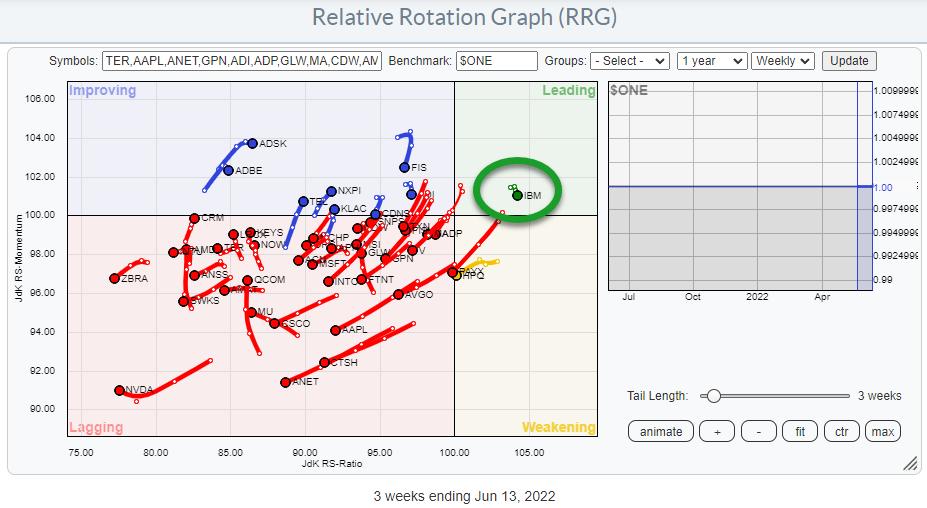This screenshot has height=508, width=927.
Task: Select the blue FIS data point
Action: click(405, 167)
